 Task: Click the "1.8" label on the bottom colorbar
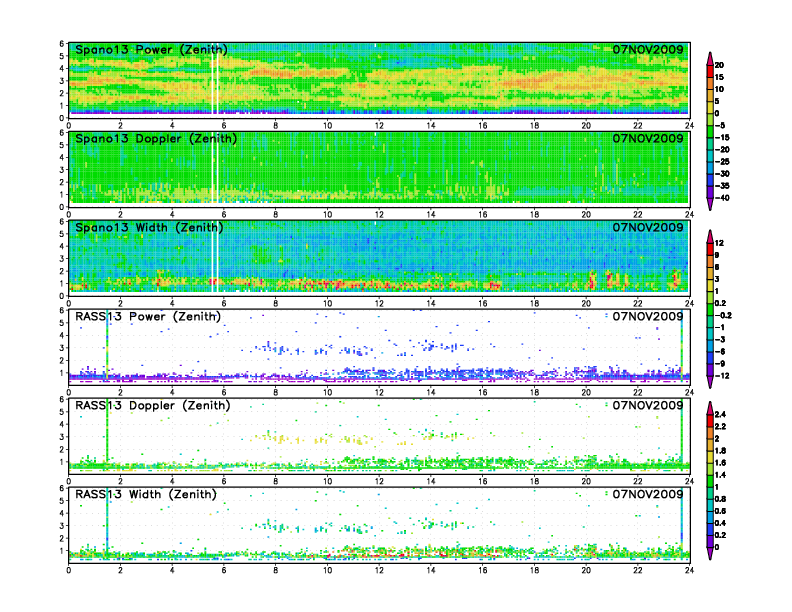[x=720, y=450]
